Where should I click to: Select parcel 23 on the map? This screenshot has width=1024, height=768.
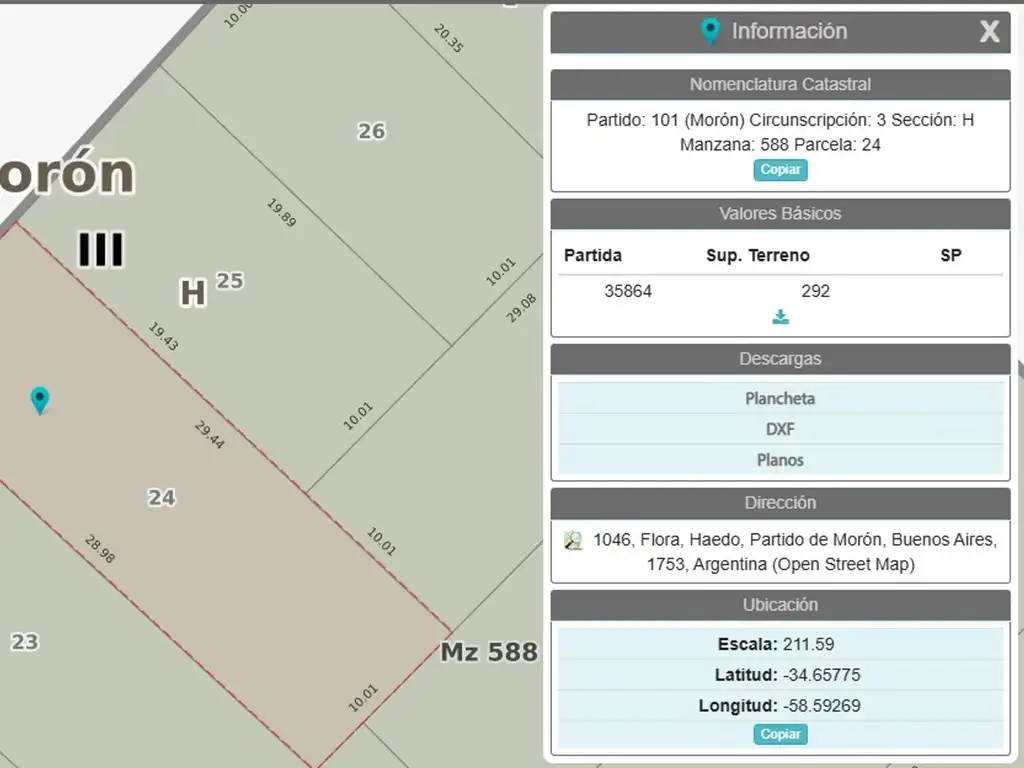25,642
